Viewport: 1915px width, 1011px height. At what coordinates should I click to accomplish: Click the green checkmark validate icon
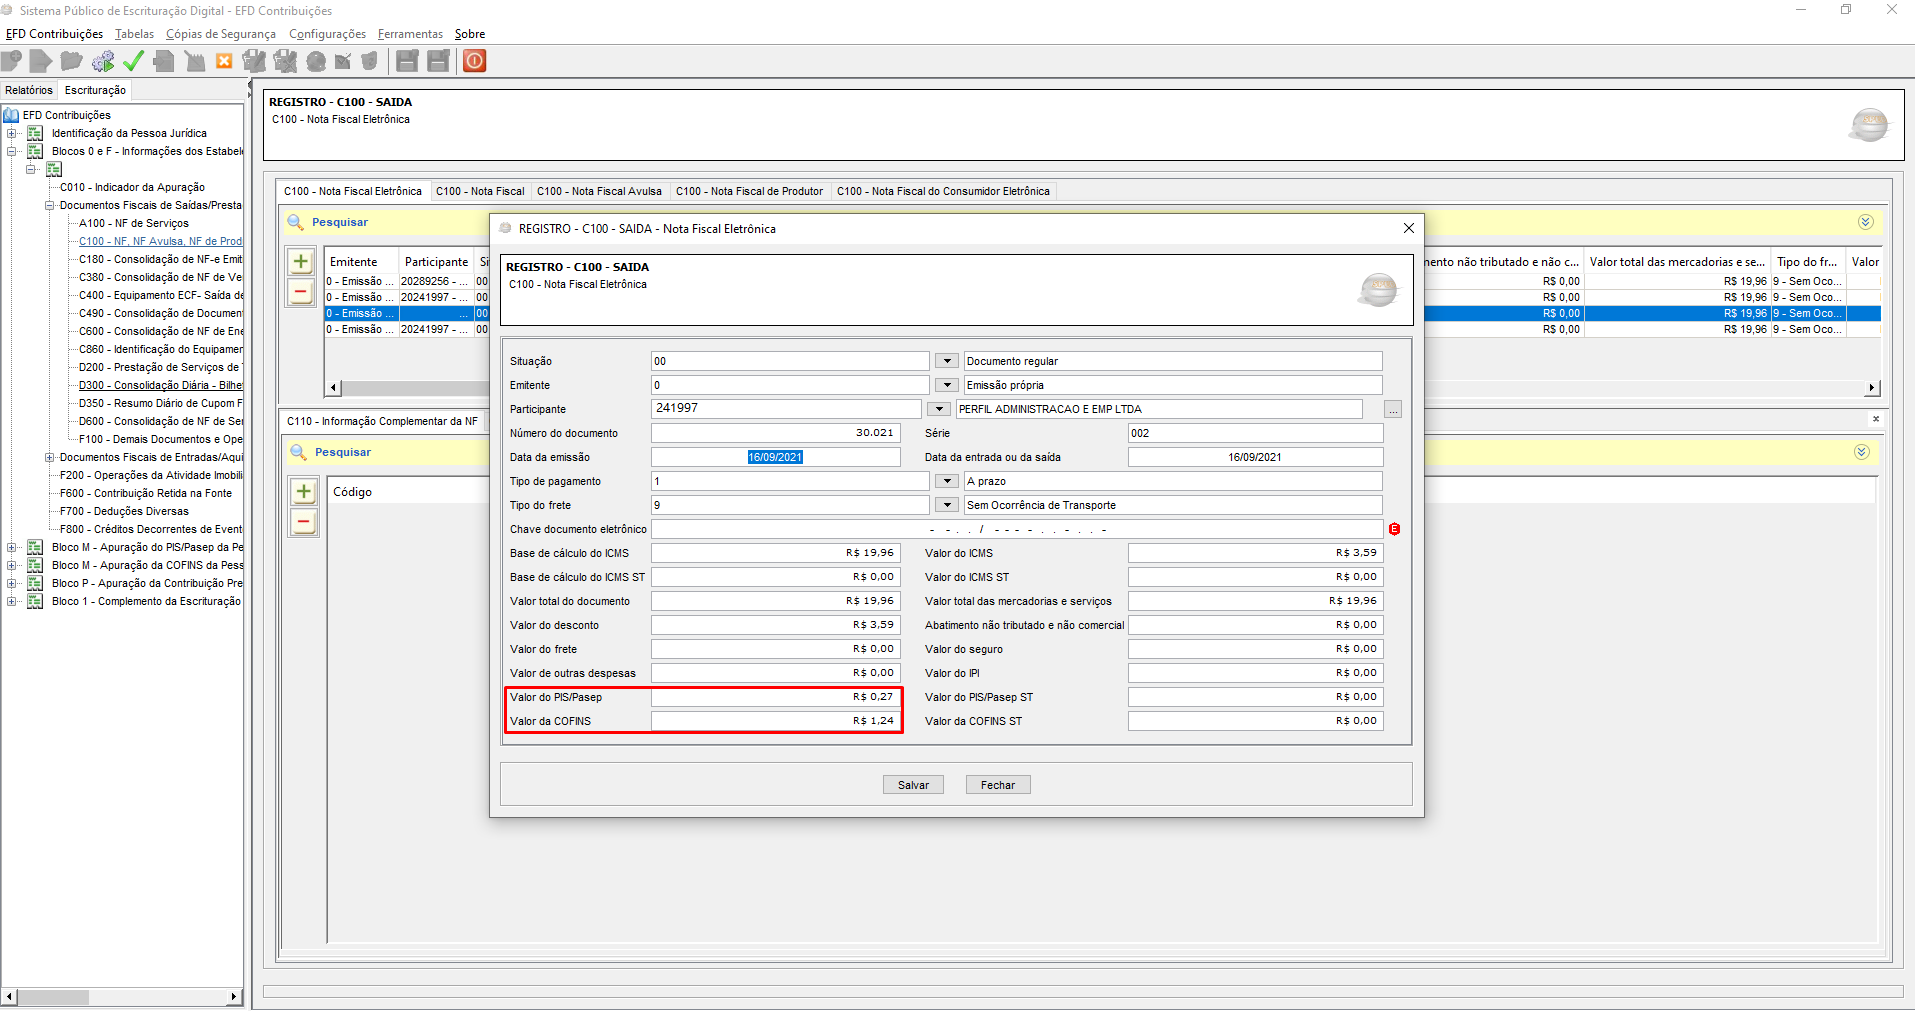[x=133, y=62]
